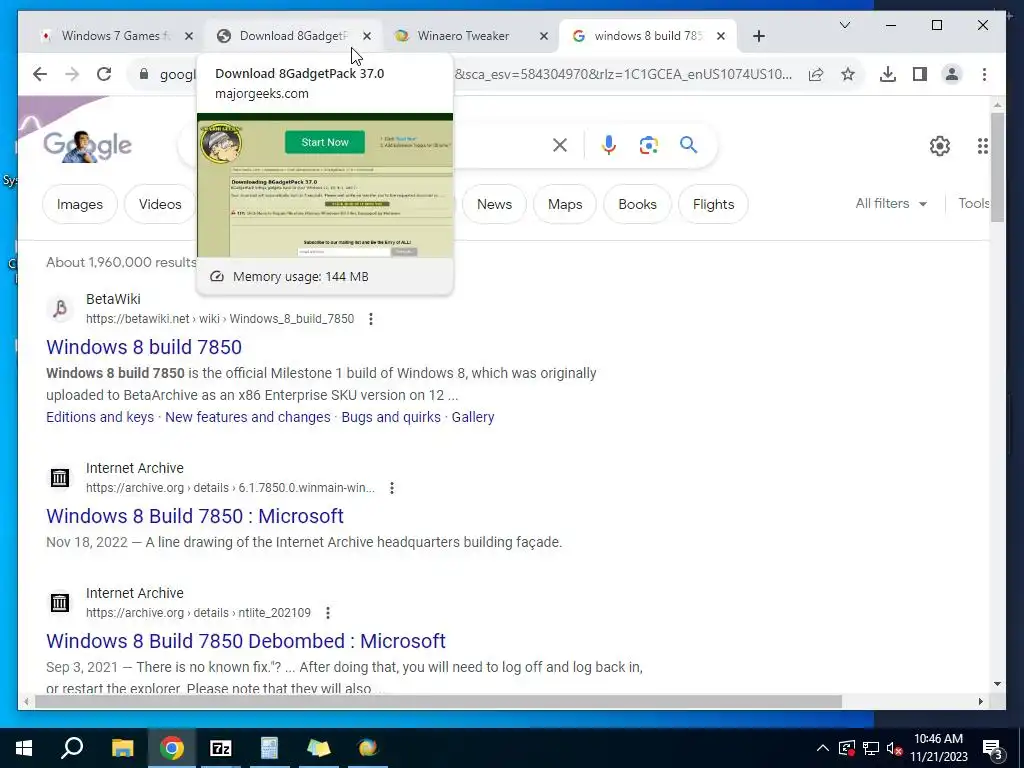Open new tab with plus button
Viewport: 1024px width, 768px height.
pyautogui.click(x=758, y=36)
